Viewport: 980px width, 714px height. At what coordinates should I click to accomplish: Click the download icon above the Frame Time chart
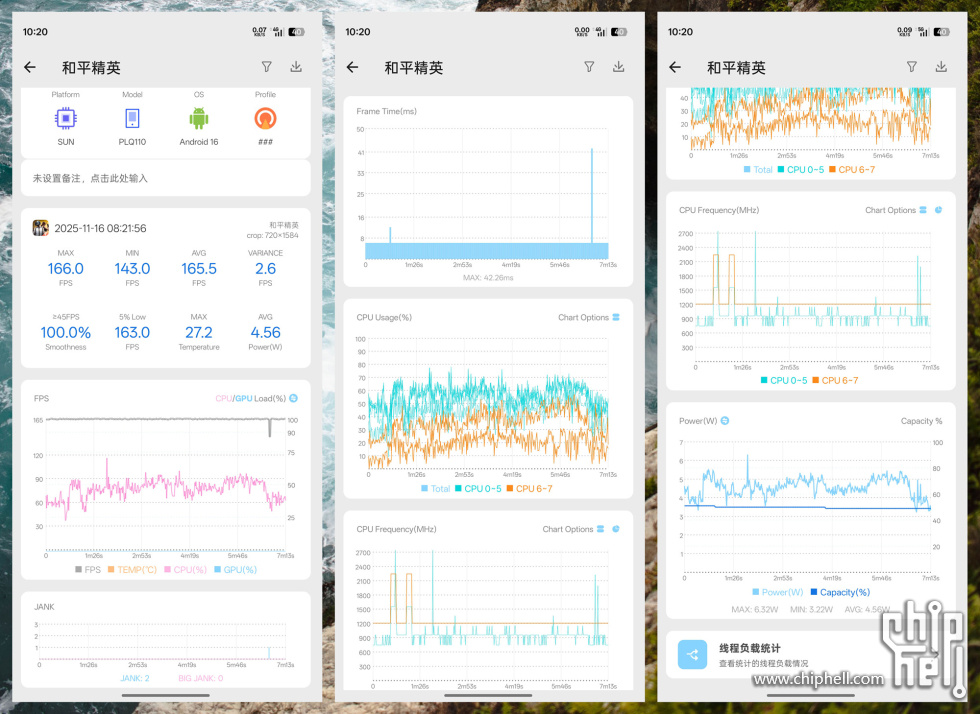[618, 67]
